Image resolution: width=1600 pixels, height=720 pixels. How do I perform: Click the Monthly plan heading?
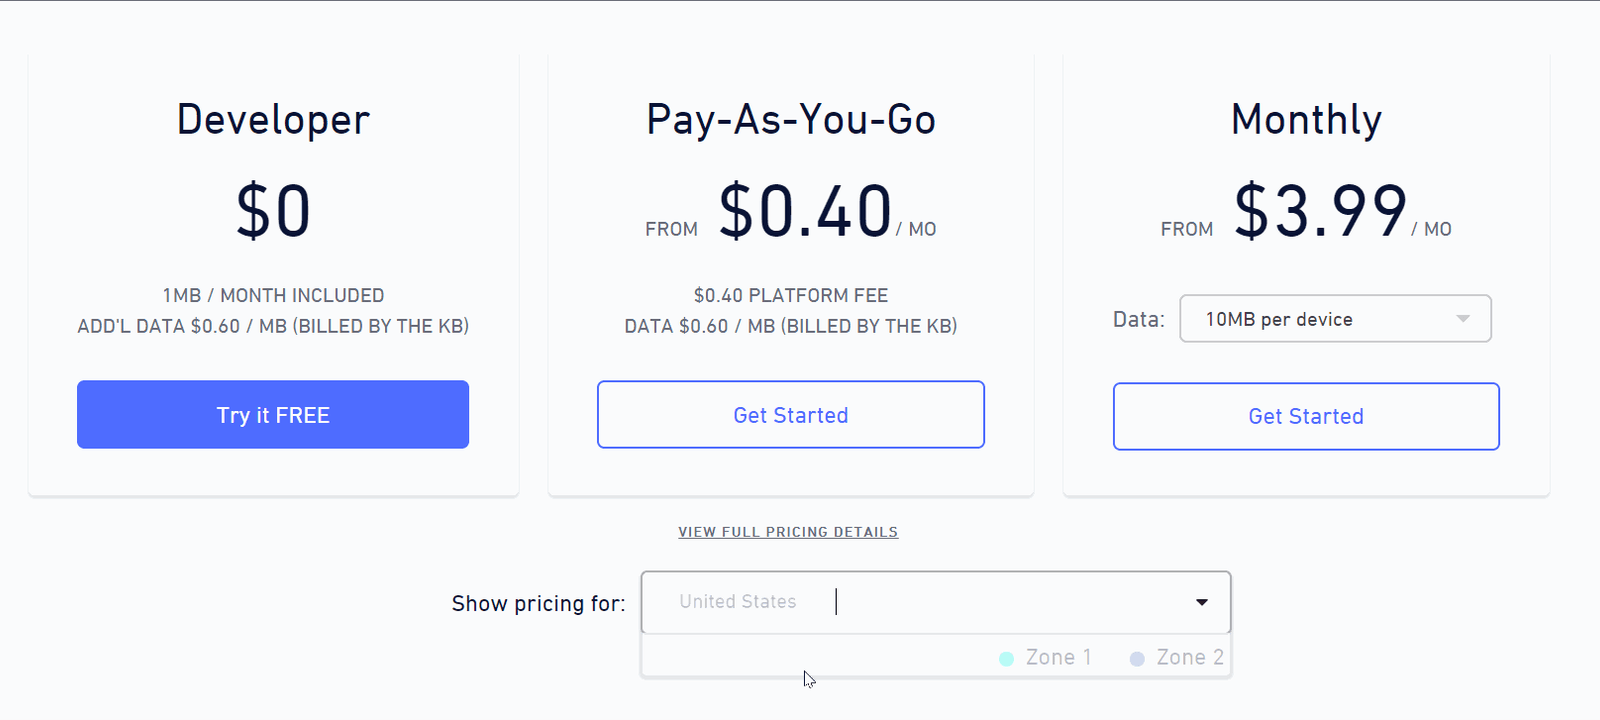[1306, 120]
